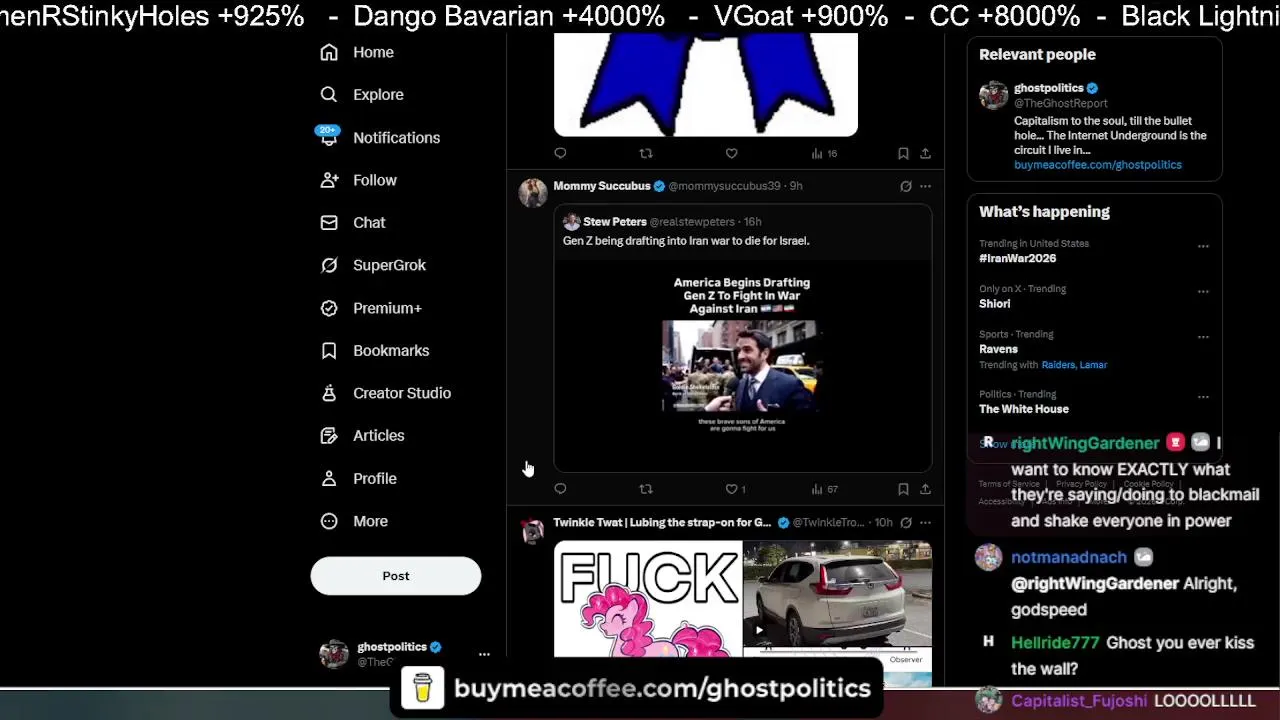Open Mommy Succubus profile avatar

[x=533, y=193]
